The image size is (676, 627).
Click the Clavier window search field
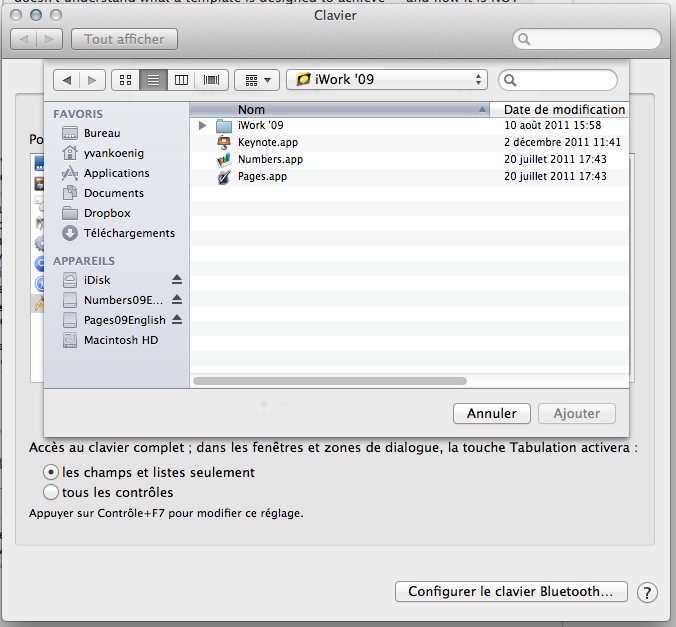point(587,39)
